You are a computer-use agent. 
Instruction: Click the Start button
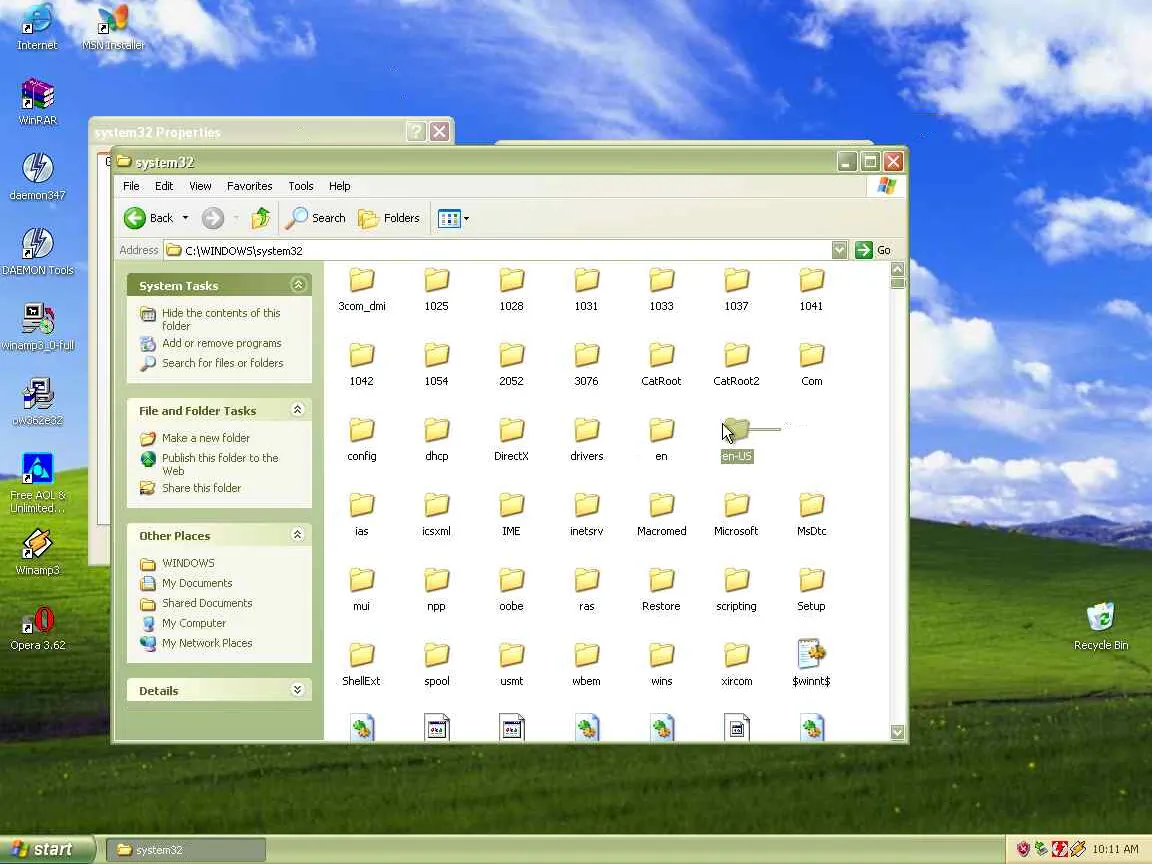pyautogui.click(x=47, y=849)
